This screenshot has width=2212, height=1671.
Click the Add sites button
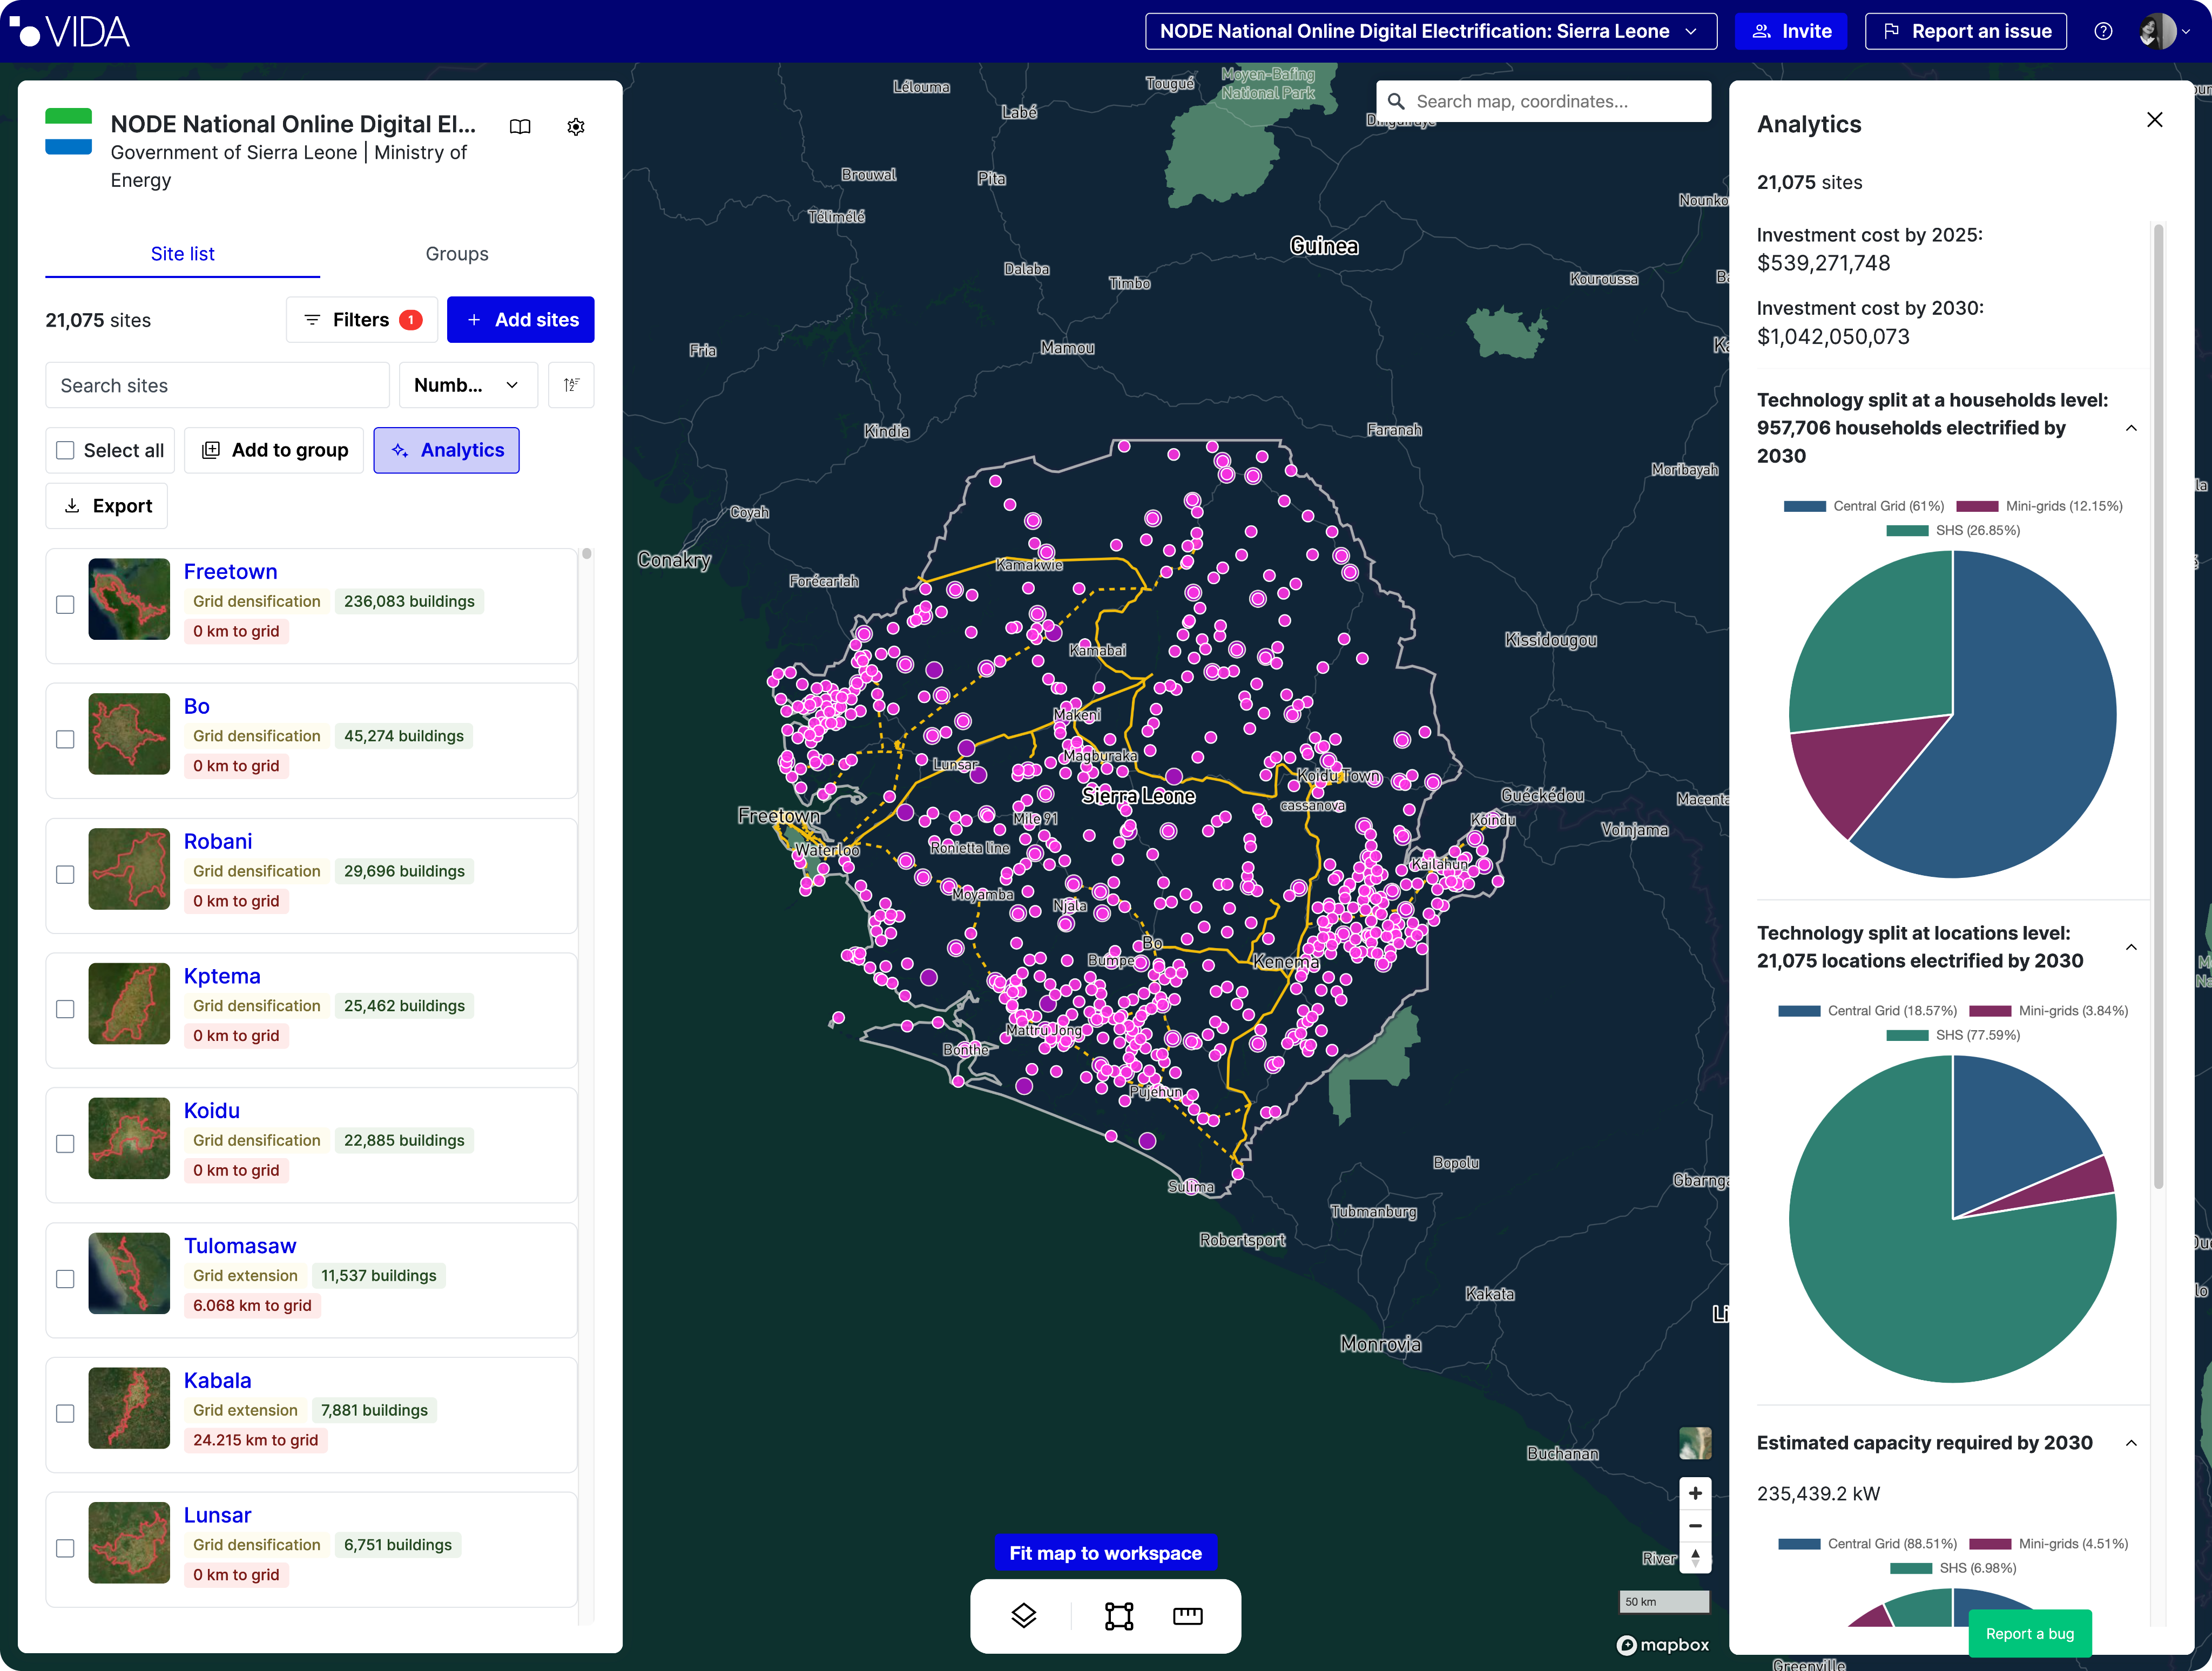[x=520, y=320]
